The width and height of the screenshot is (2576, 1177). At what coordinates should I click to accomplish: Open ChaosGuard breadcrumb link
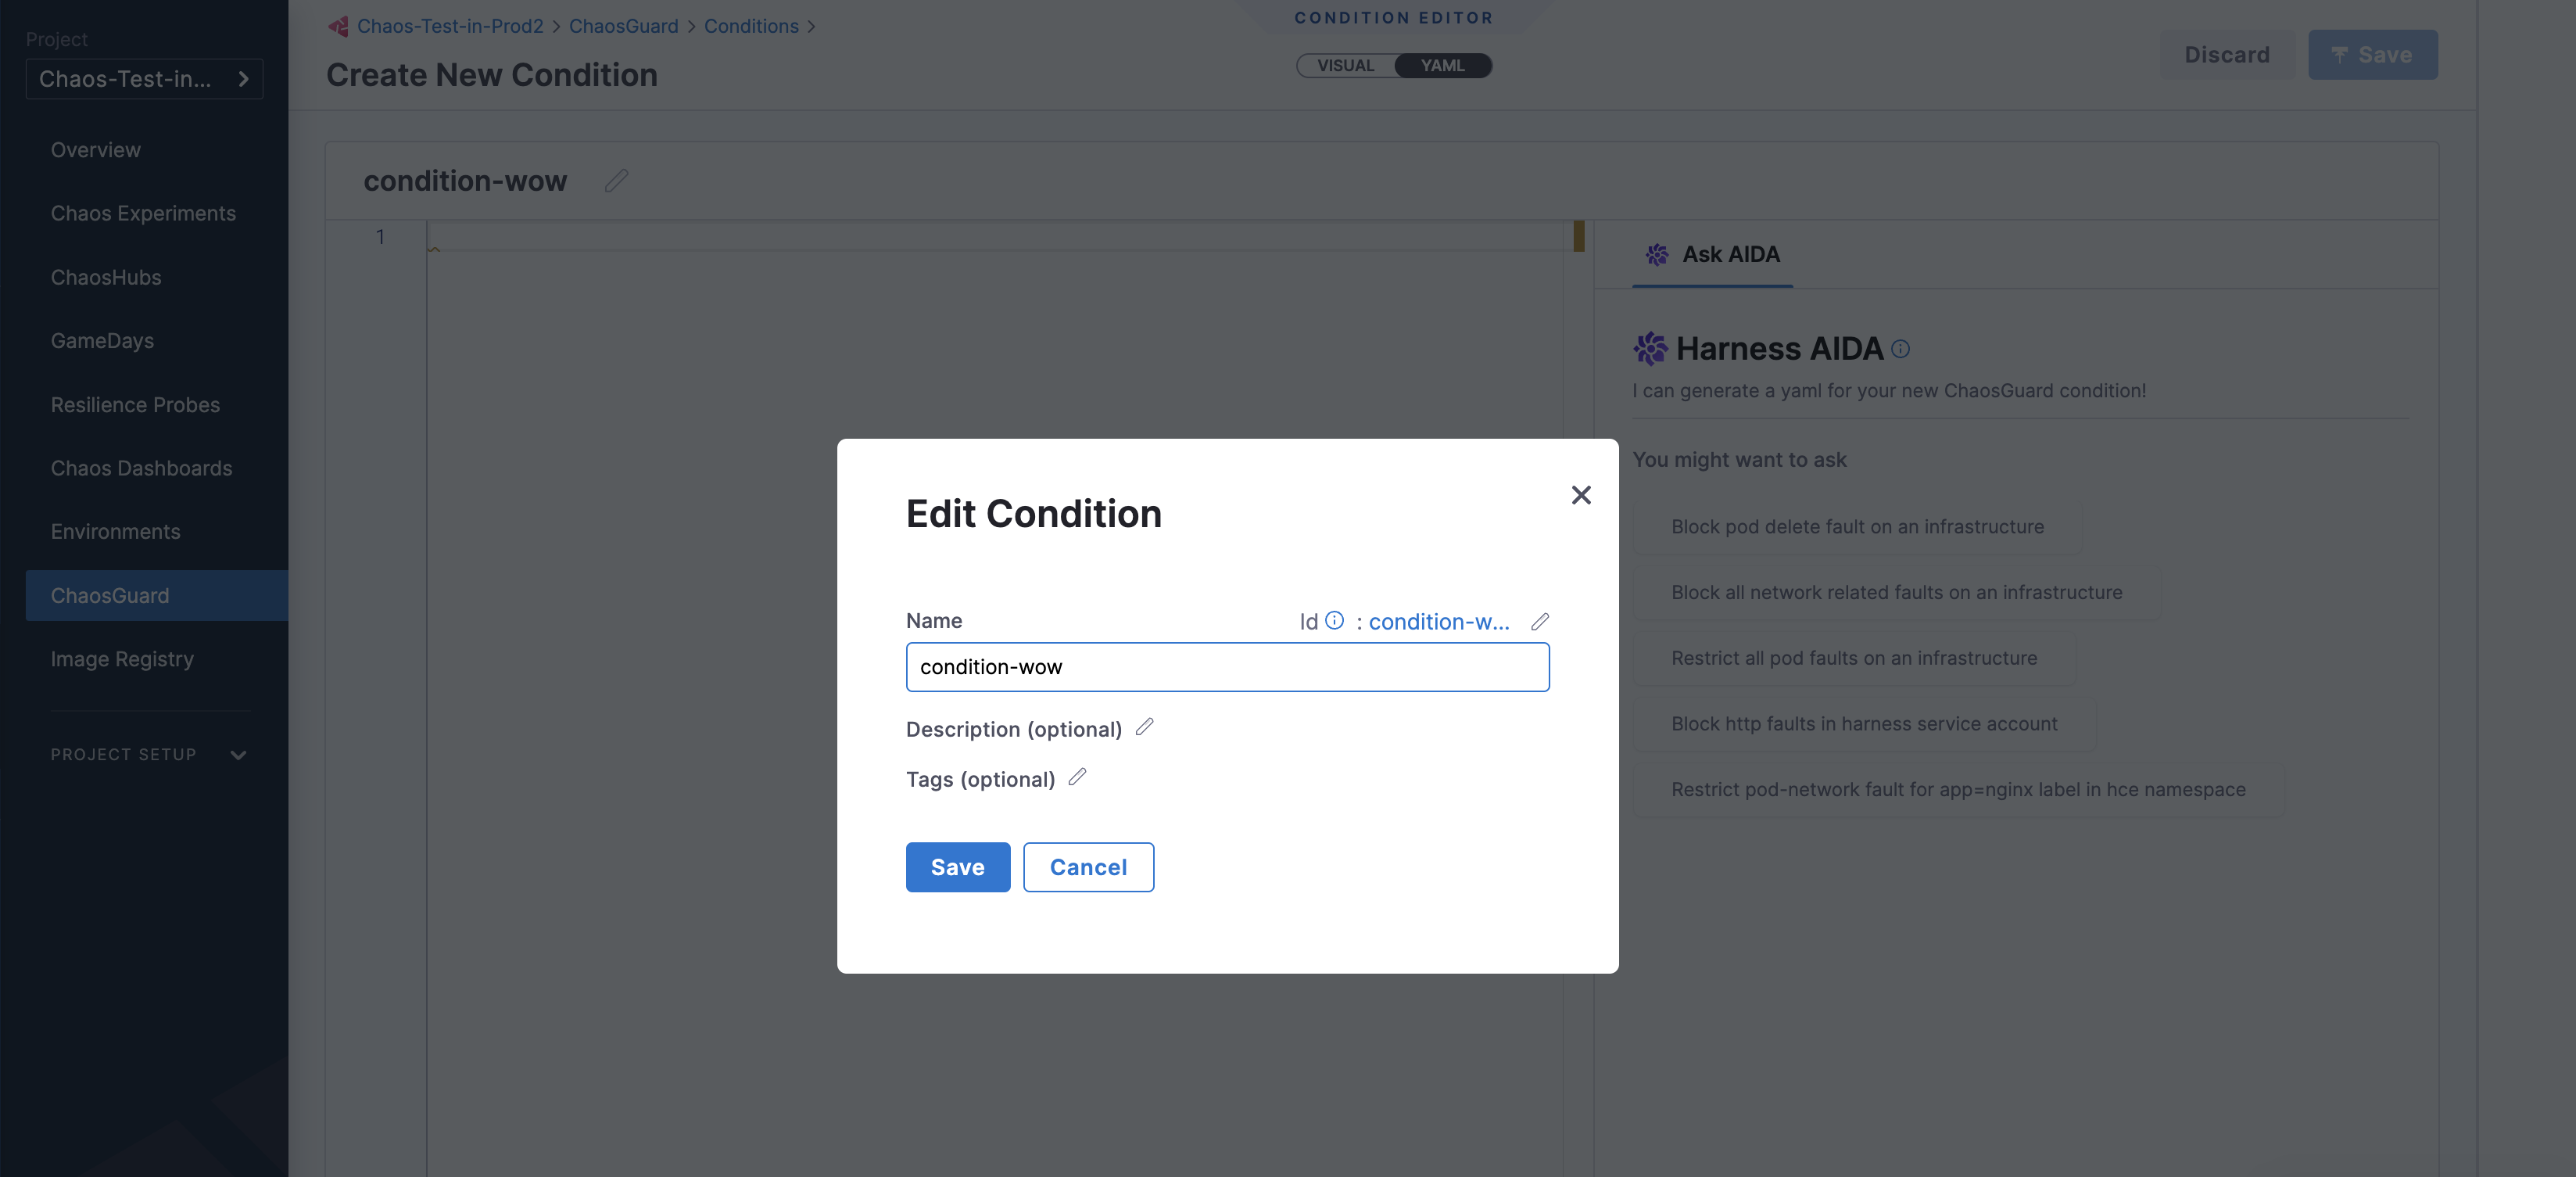(x=623, y=26)
